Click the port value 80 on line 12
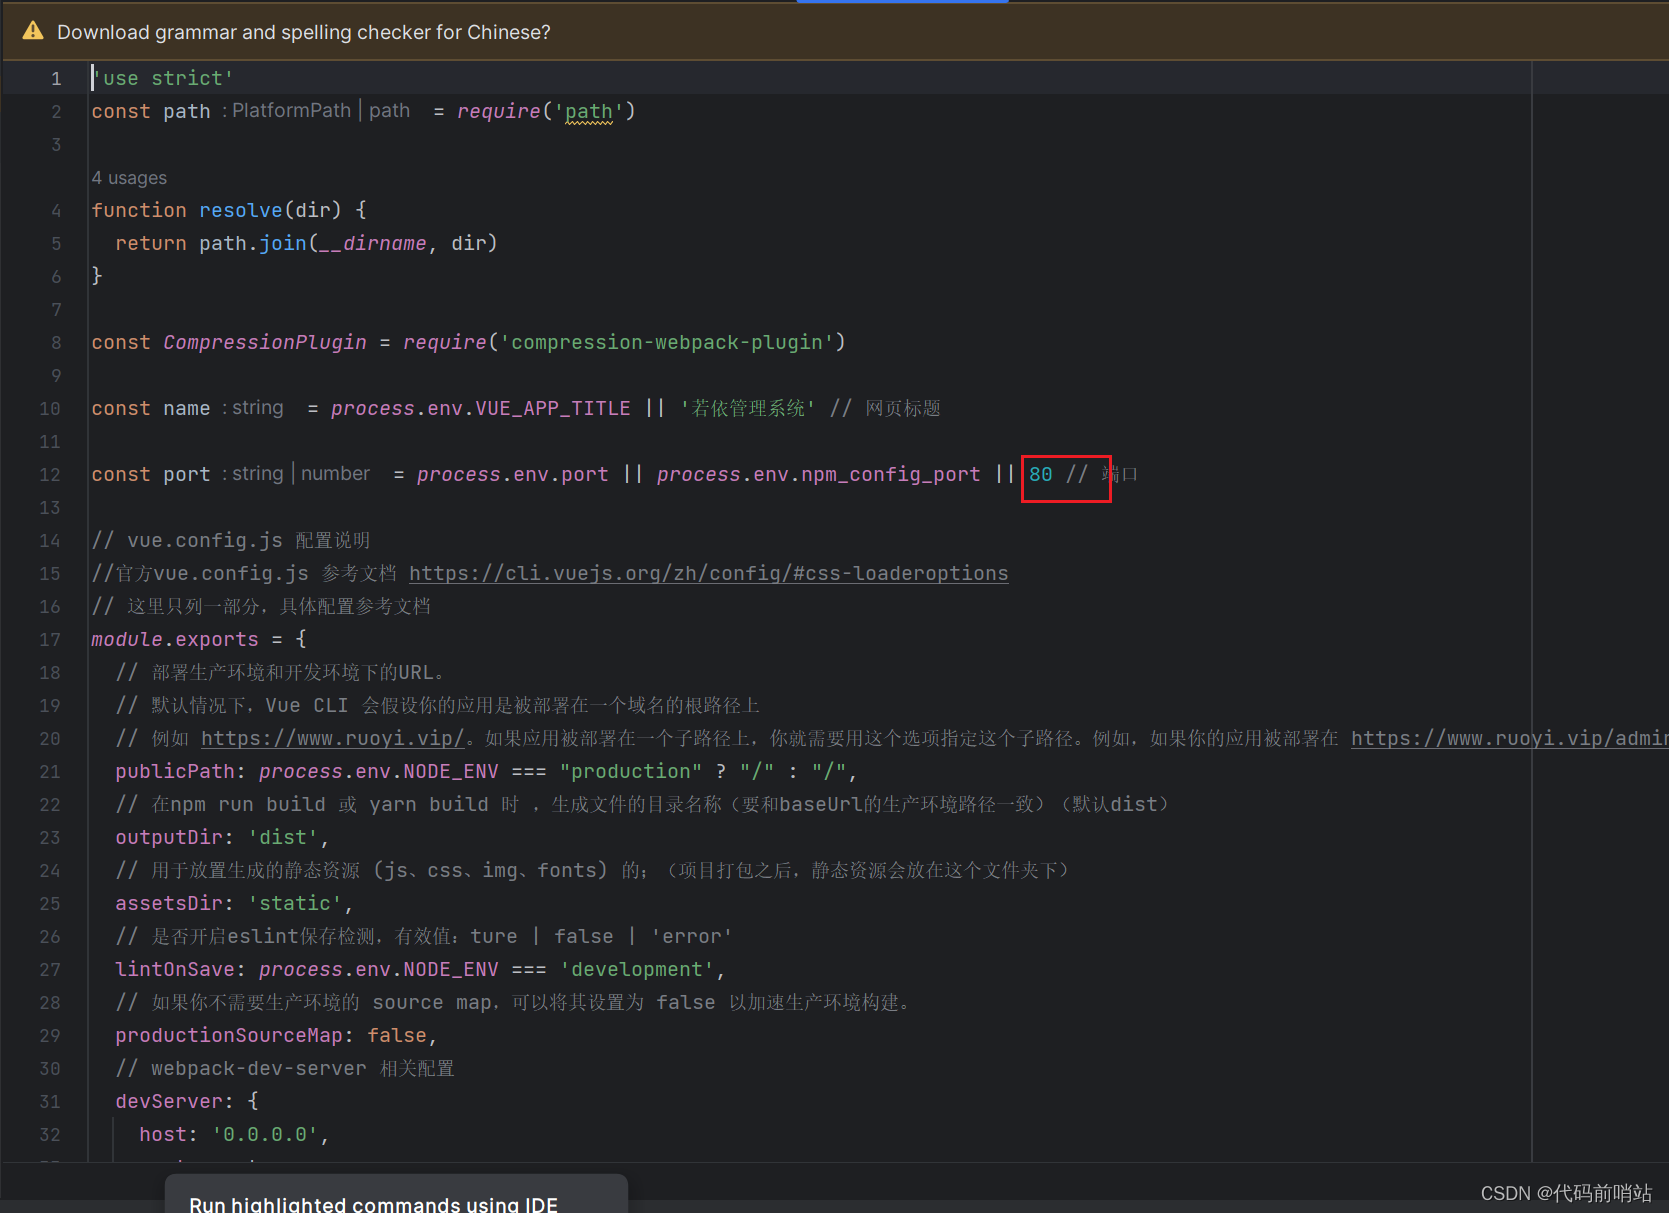Viewport: 1669px width, 1213px height. [x=1041, y=474]
